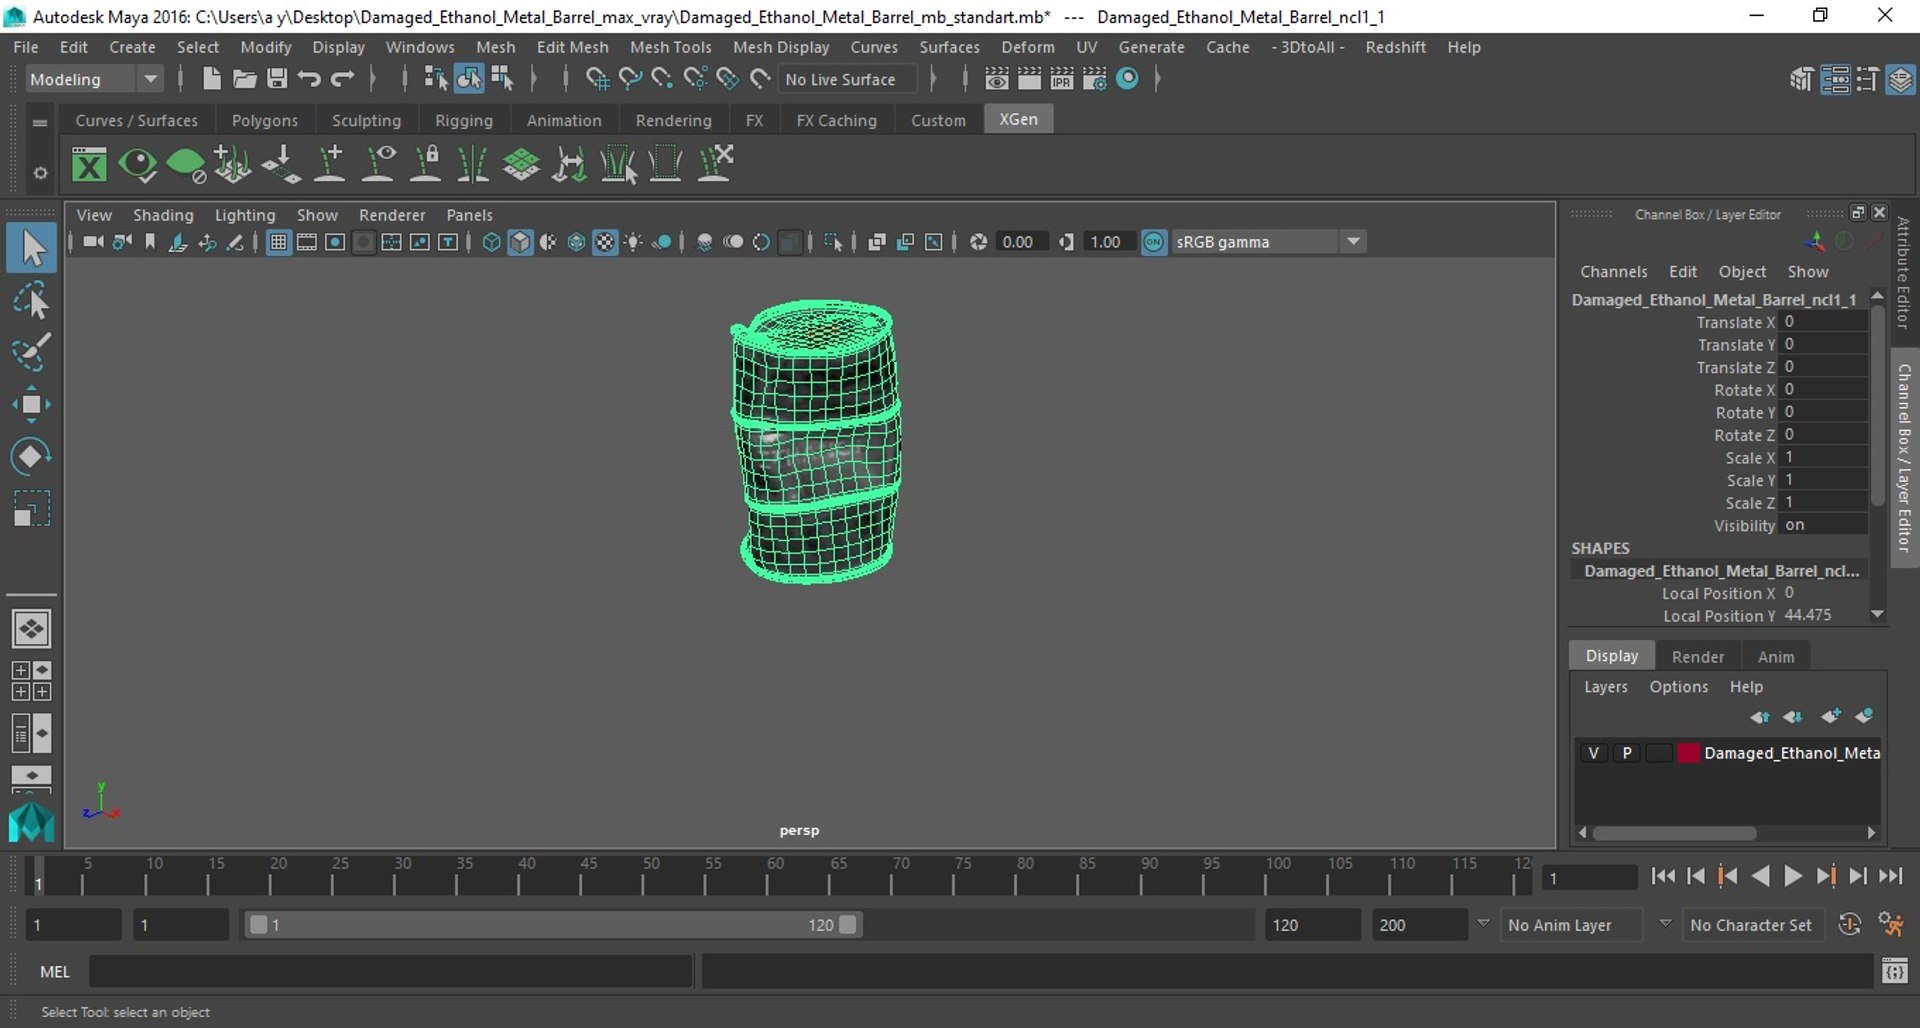Toggle layer visibility V box
Screen dimensions: 1920x1028
pyautogui.click(x=1593, y=753)
